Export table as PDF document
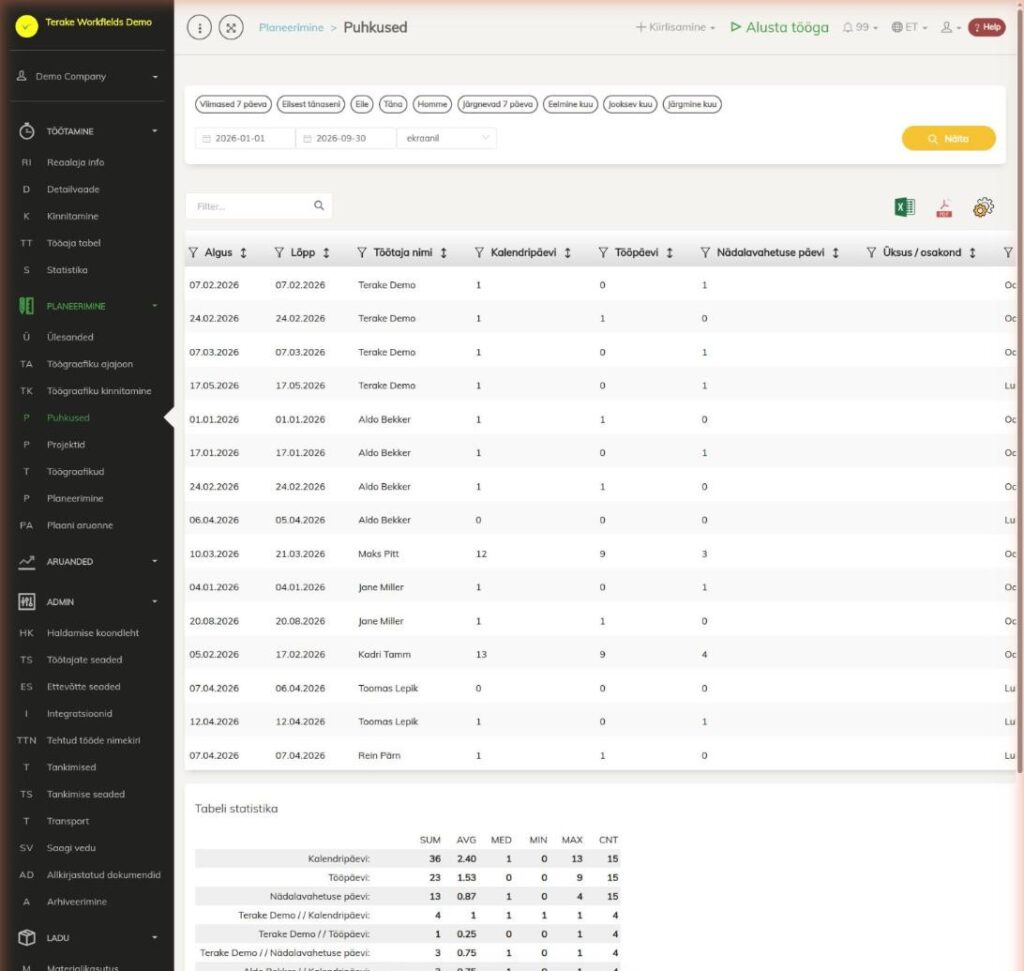Image resolution: width=1024 pixels, height=971 pixels. coord(944,208)
